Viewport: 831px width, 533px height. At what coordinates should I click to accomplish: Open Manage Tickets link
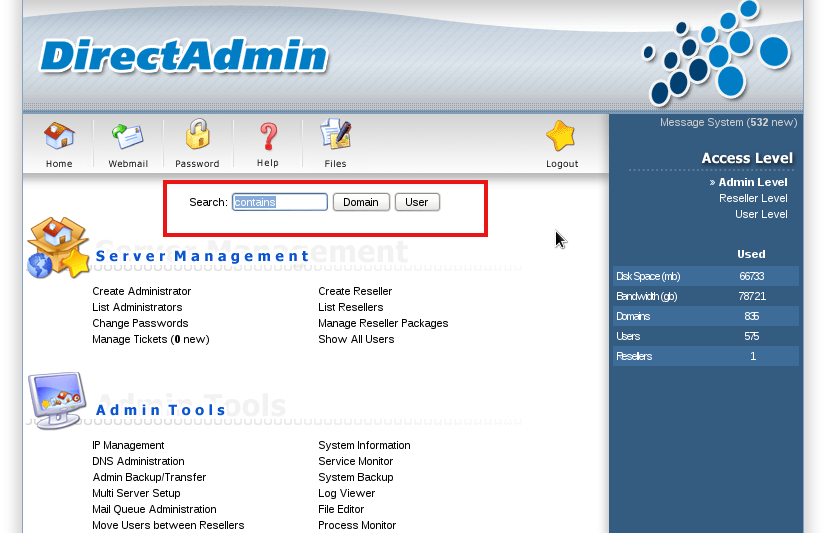[151, 339]
